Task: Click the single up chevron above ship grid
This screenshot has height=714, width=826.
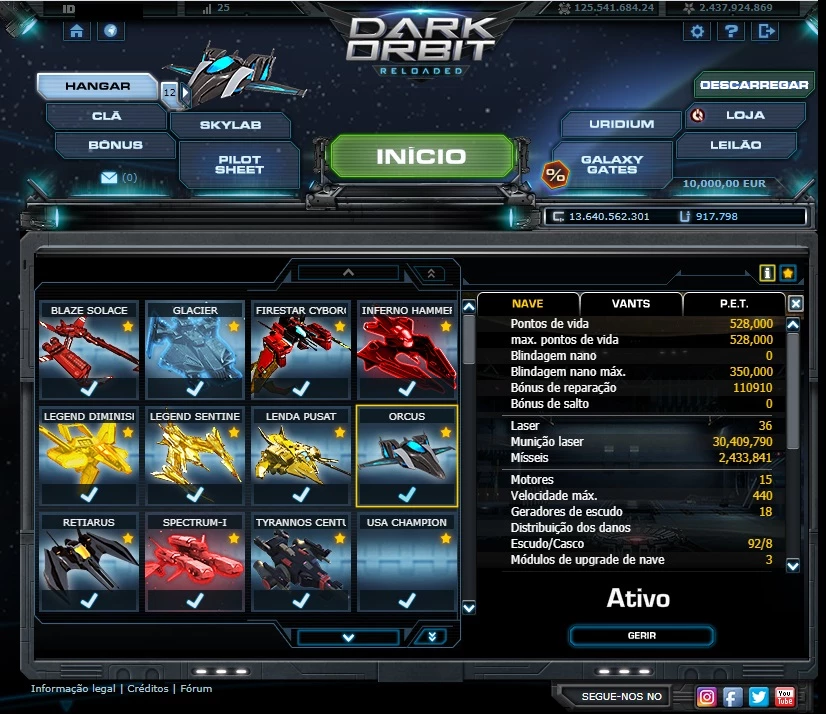Action: (348, 272)
